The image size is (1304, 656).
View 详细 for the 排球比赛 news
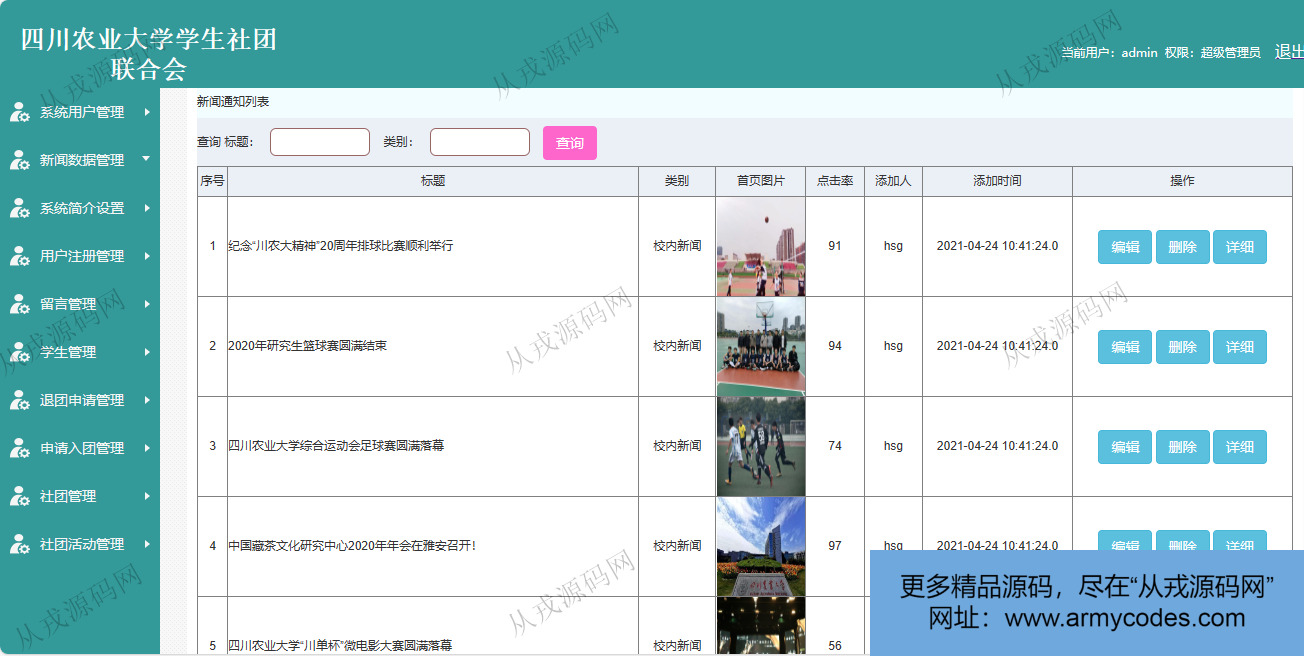coord(1240,247)
